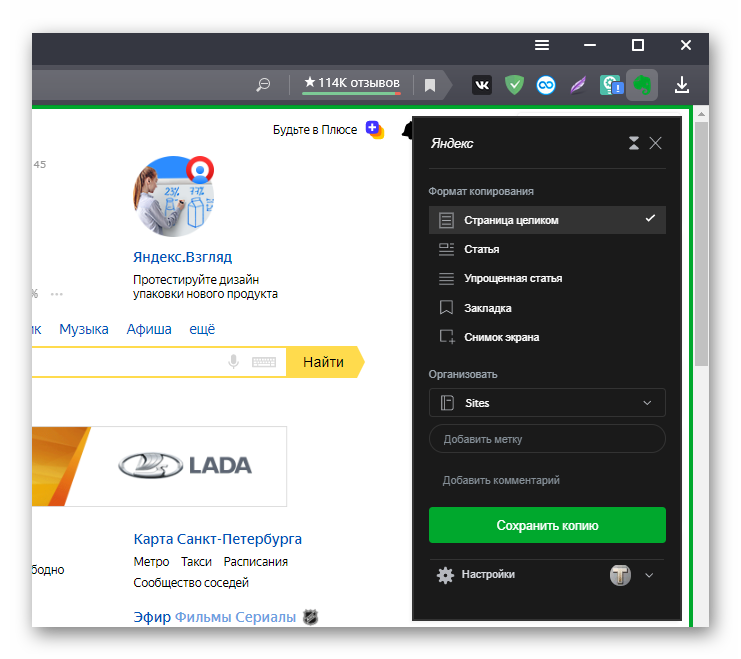This screenshot has height=659, width=741.
Task: Click the Расписания link
Action: pos(256,562)
